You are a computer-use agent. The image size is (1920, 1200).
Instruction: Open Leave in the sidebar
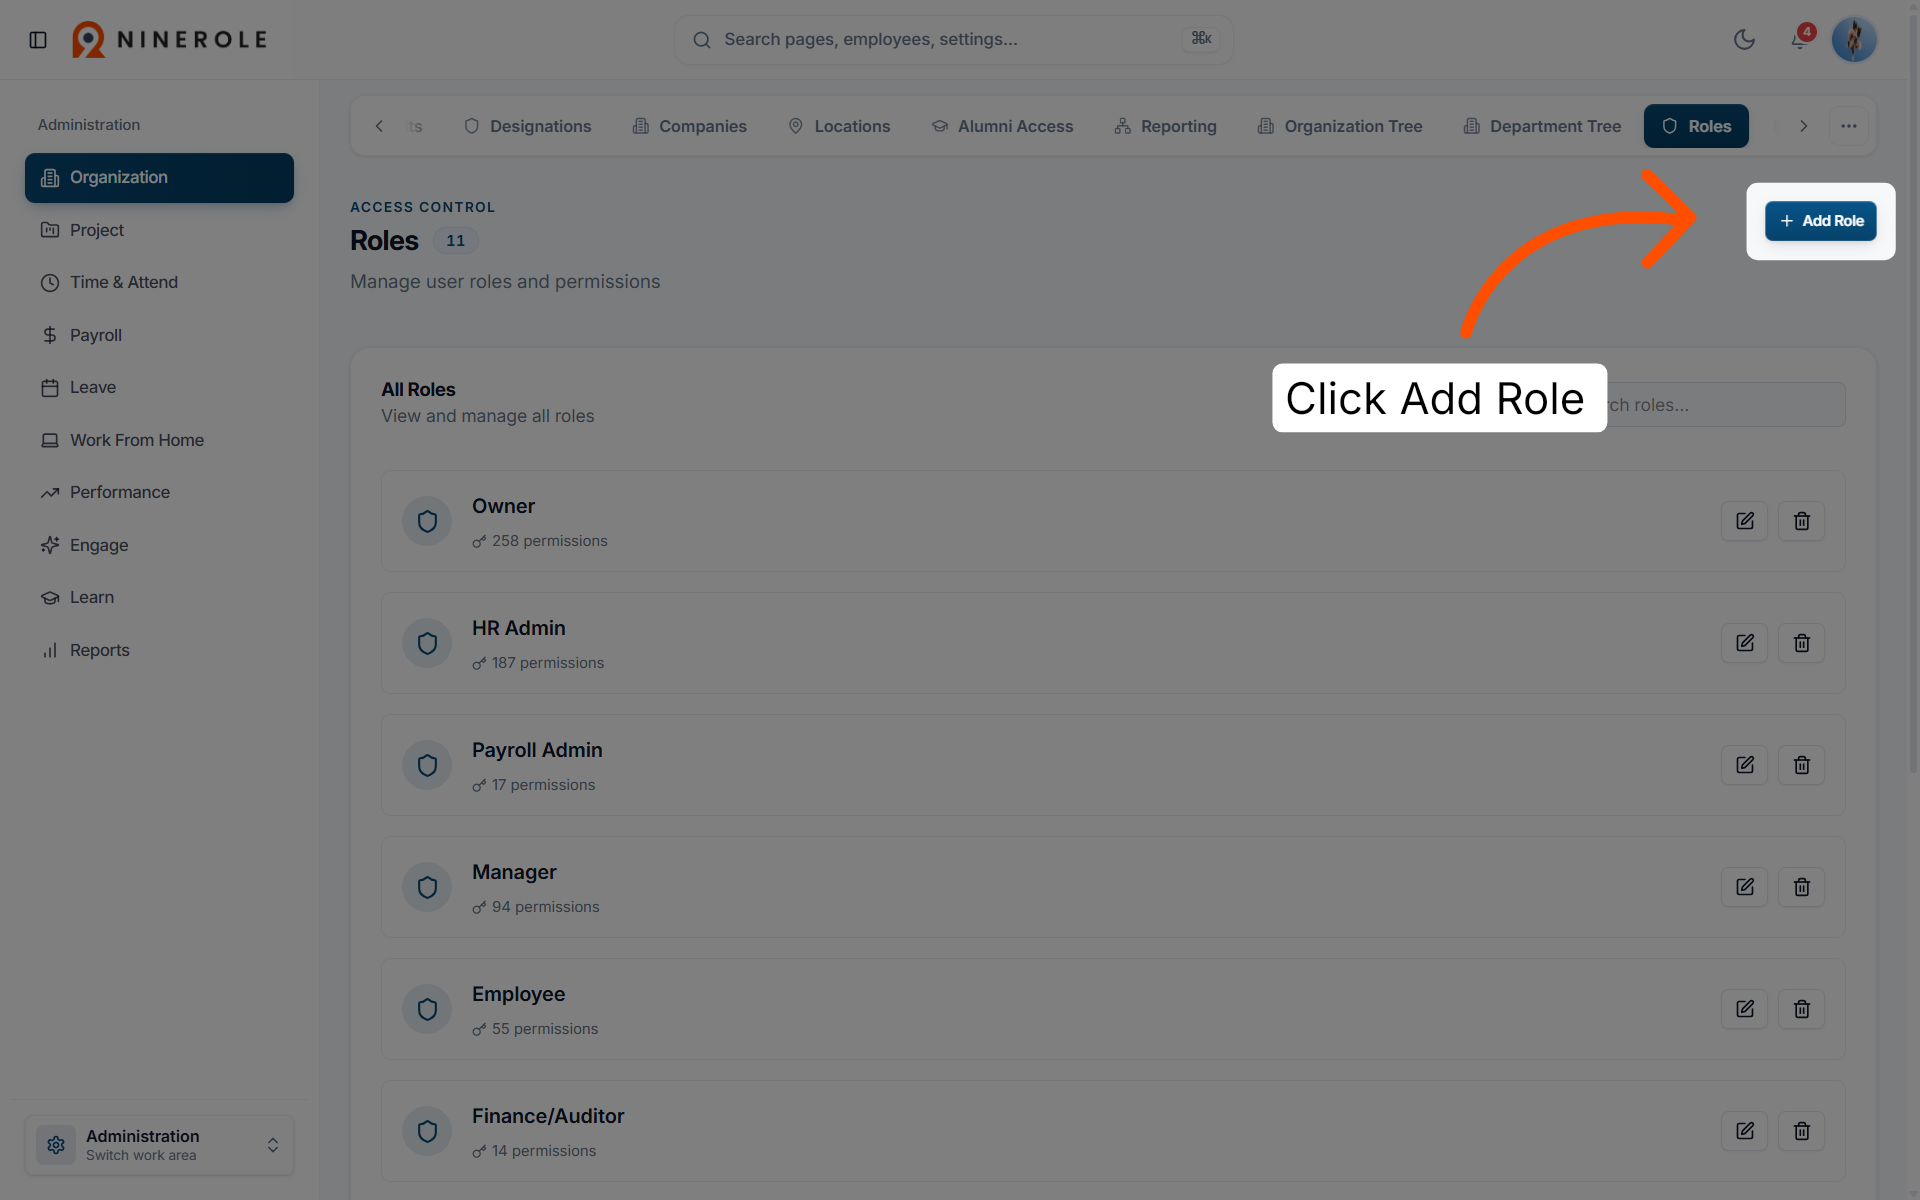pos(159,387)
